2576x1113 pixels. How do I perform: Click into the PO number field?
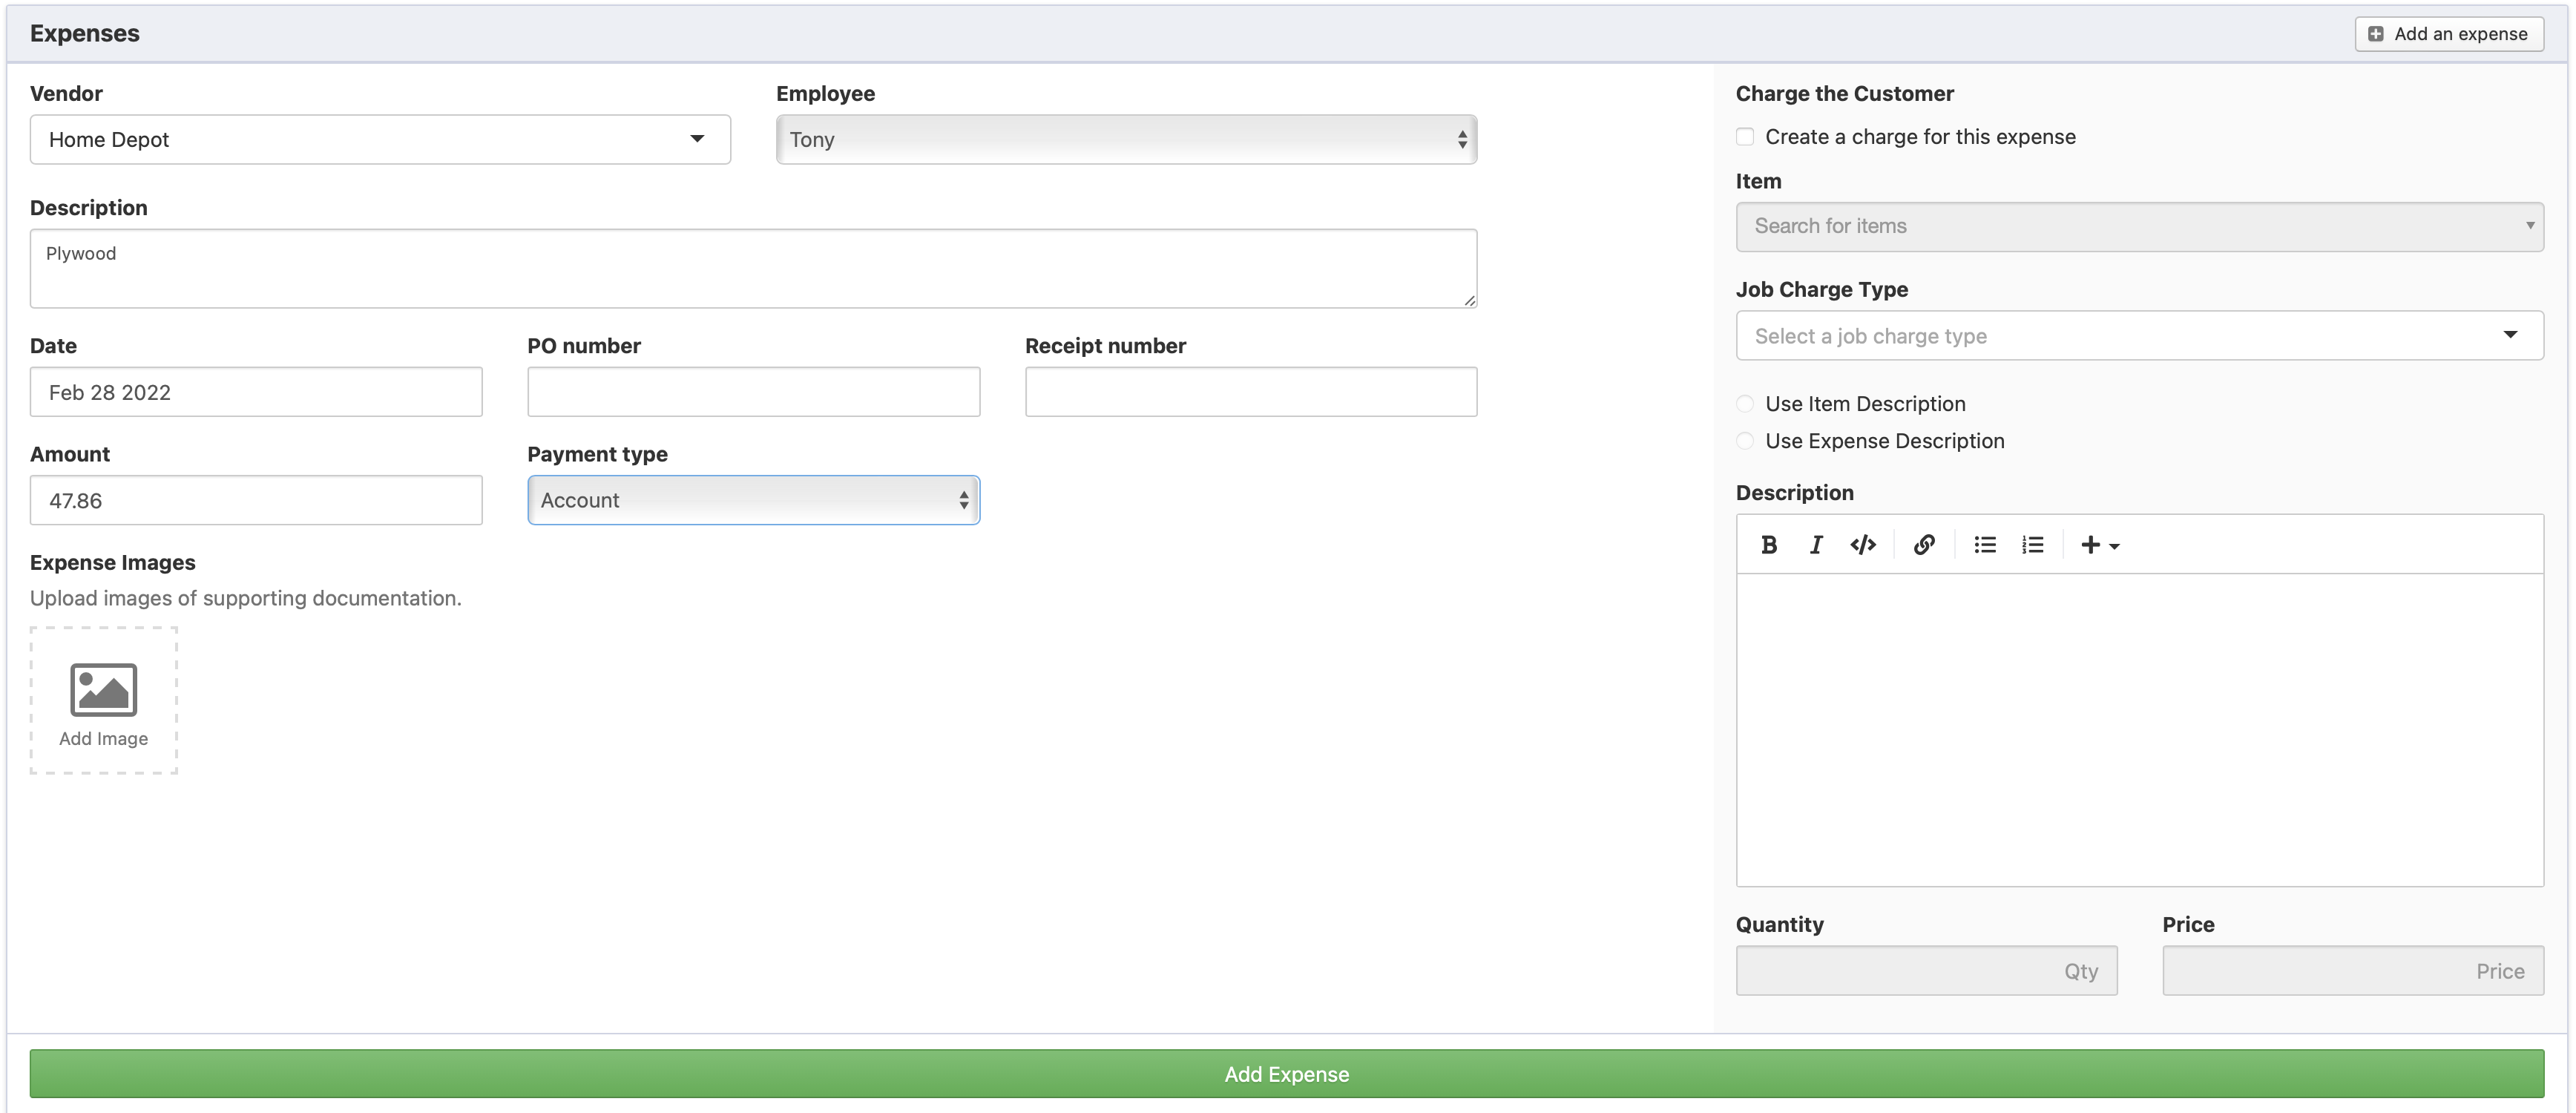[753, 392]
